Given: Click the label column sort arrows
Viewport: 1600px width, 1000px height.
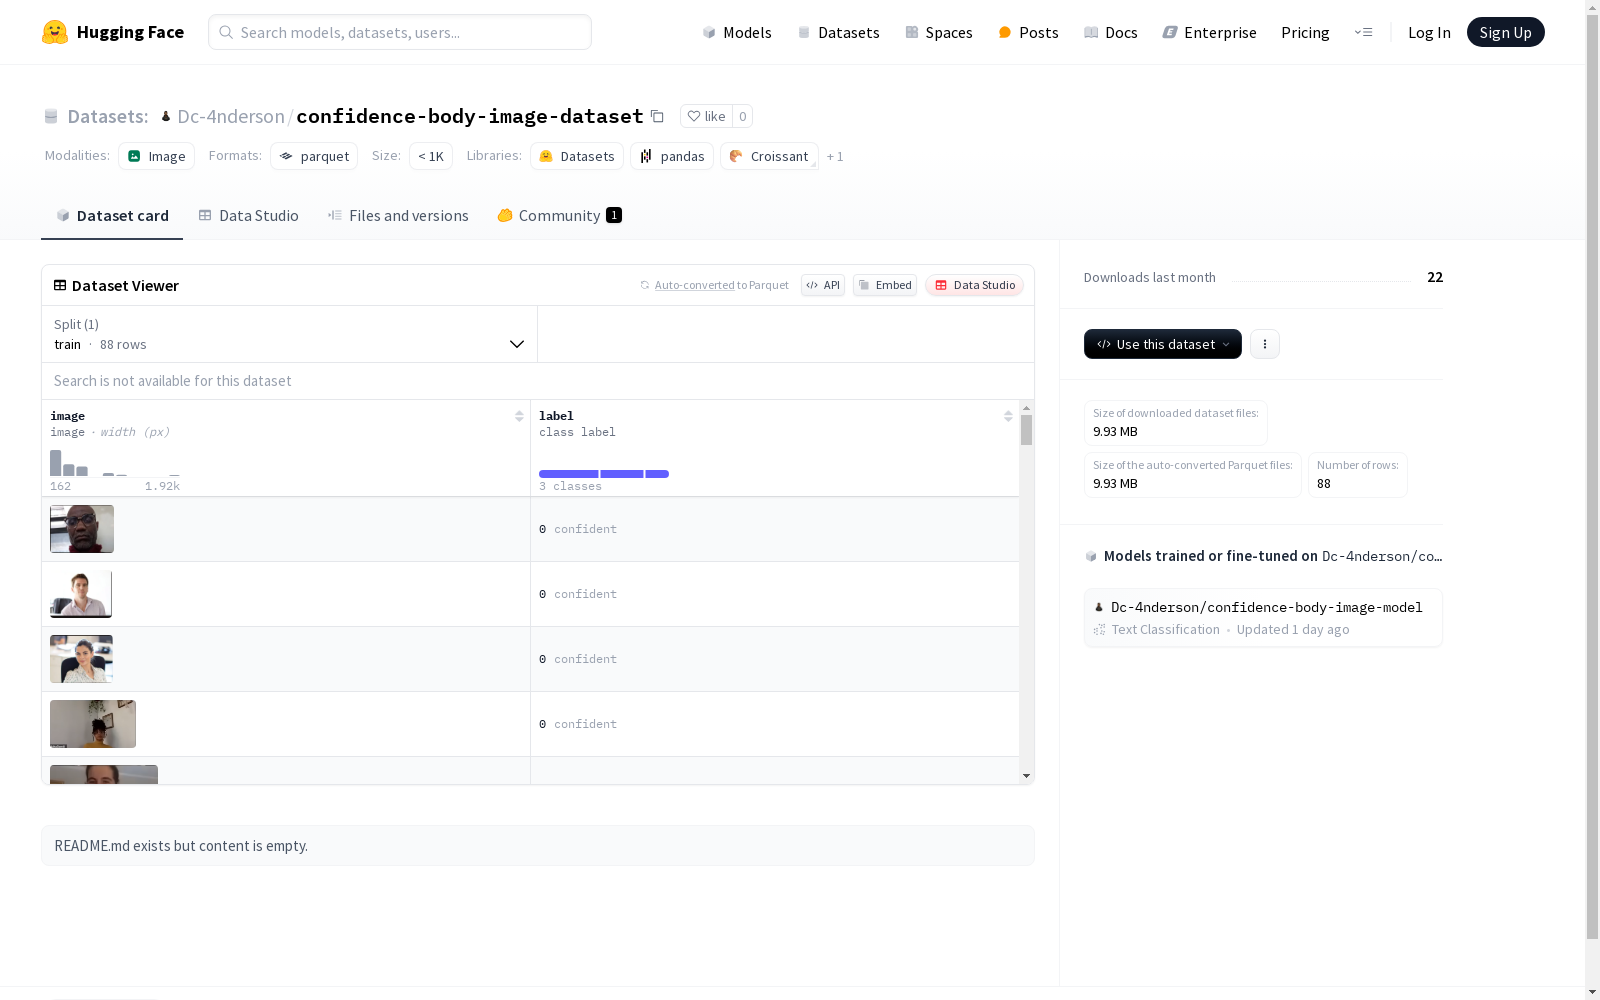Looking at the screenshot, I should pos(1008,416).
